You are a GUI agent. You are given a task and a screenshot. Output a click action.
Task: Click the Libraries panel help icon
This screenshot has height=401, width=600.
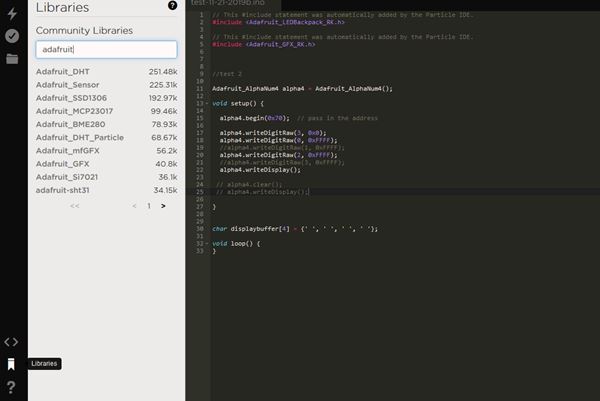point(173,5)
